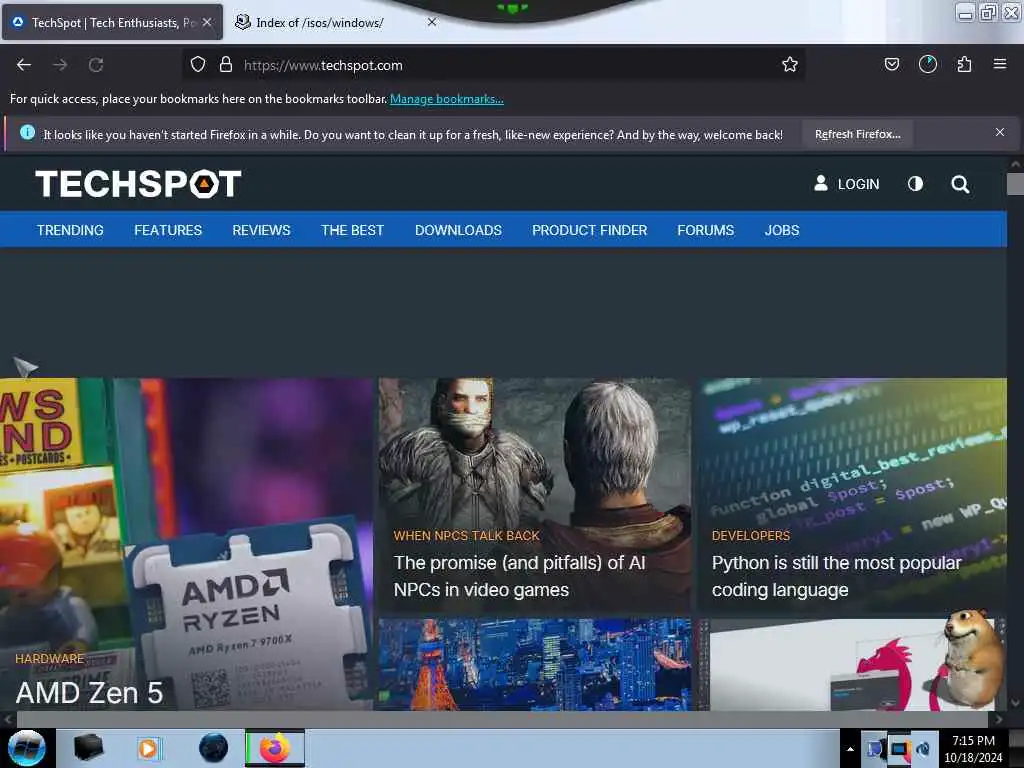Image resolution: width=1024 pixels, height=768 pixels.
Task: Click the TechSpot logo
Action: click(138, 184)
